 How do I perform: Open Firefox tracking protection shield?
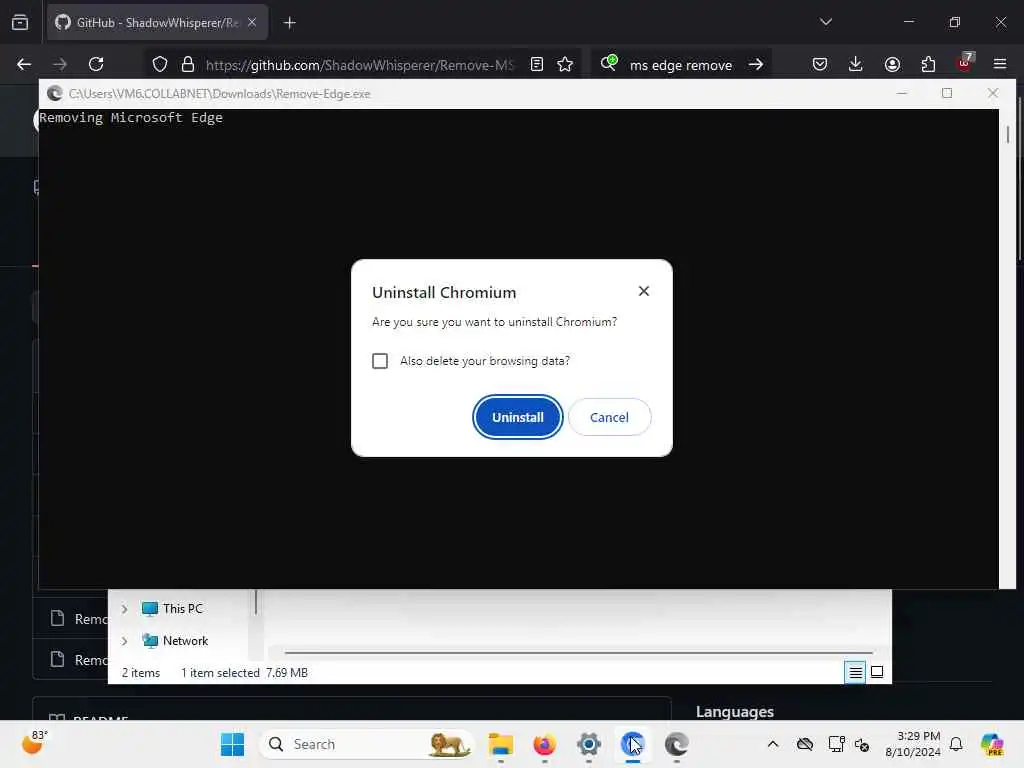click(x=160, y=64)
